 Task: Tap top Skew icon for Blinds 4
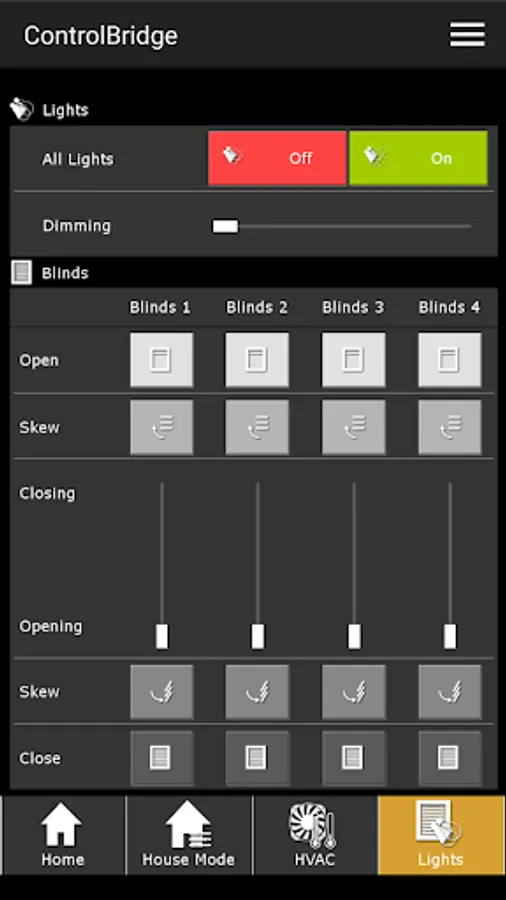(450, 428)
